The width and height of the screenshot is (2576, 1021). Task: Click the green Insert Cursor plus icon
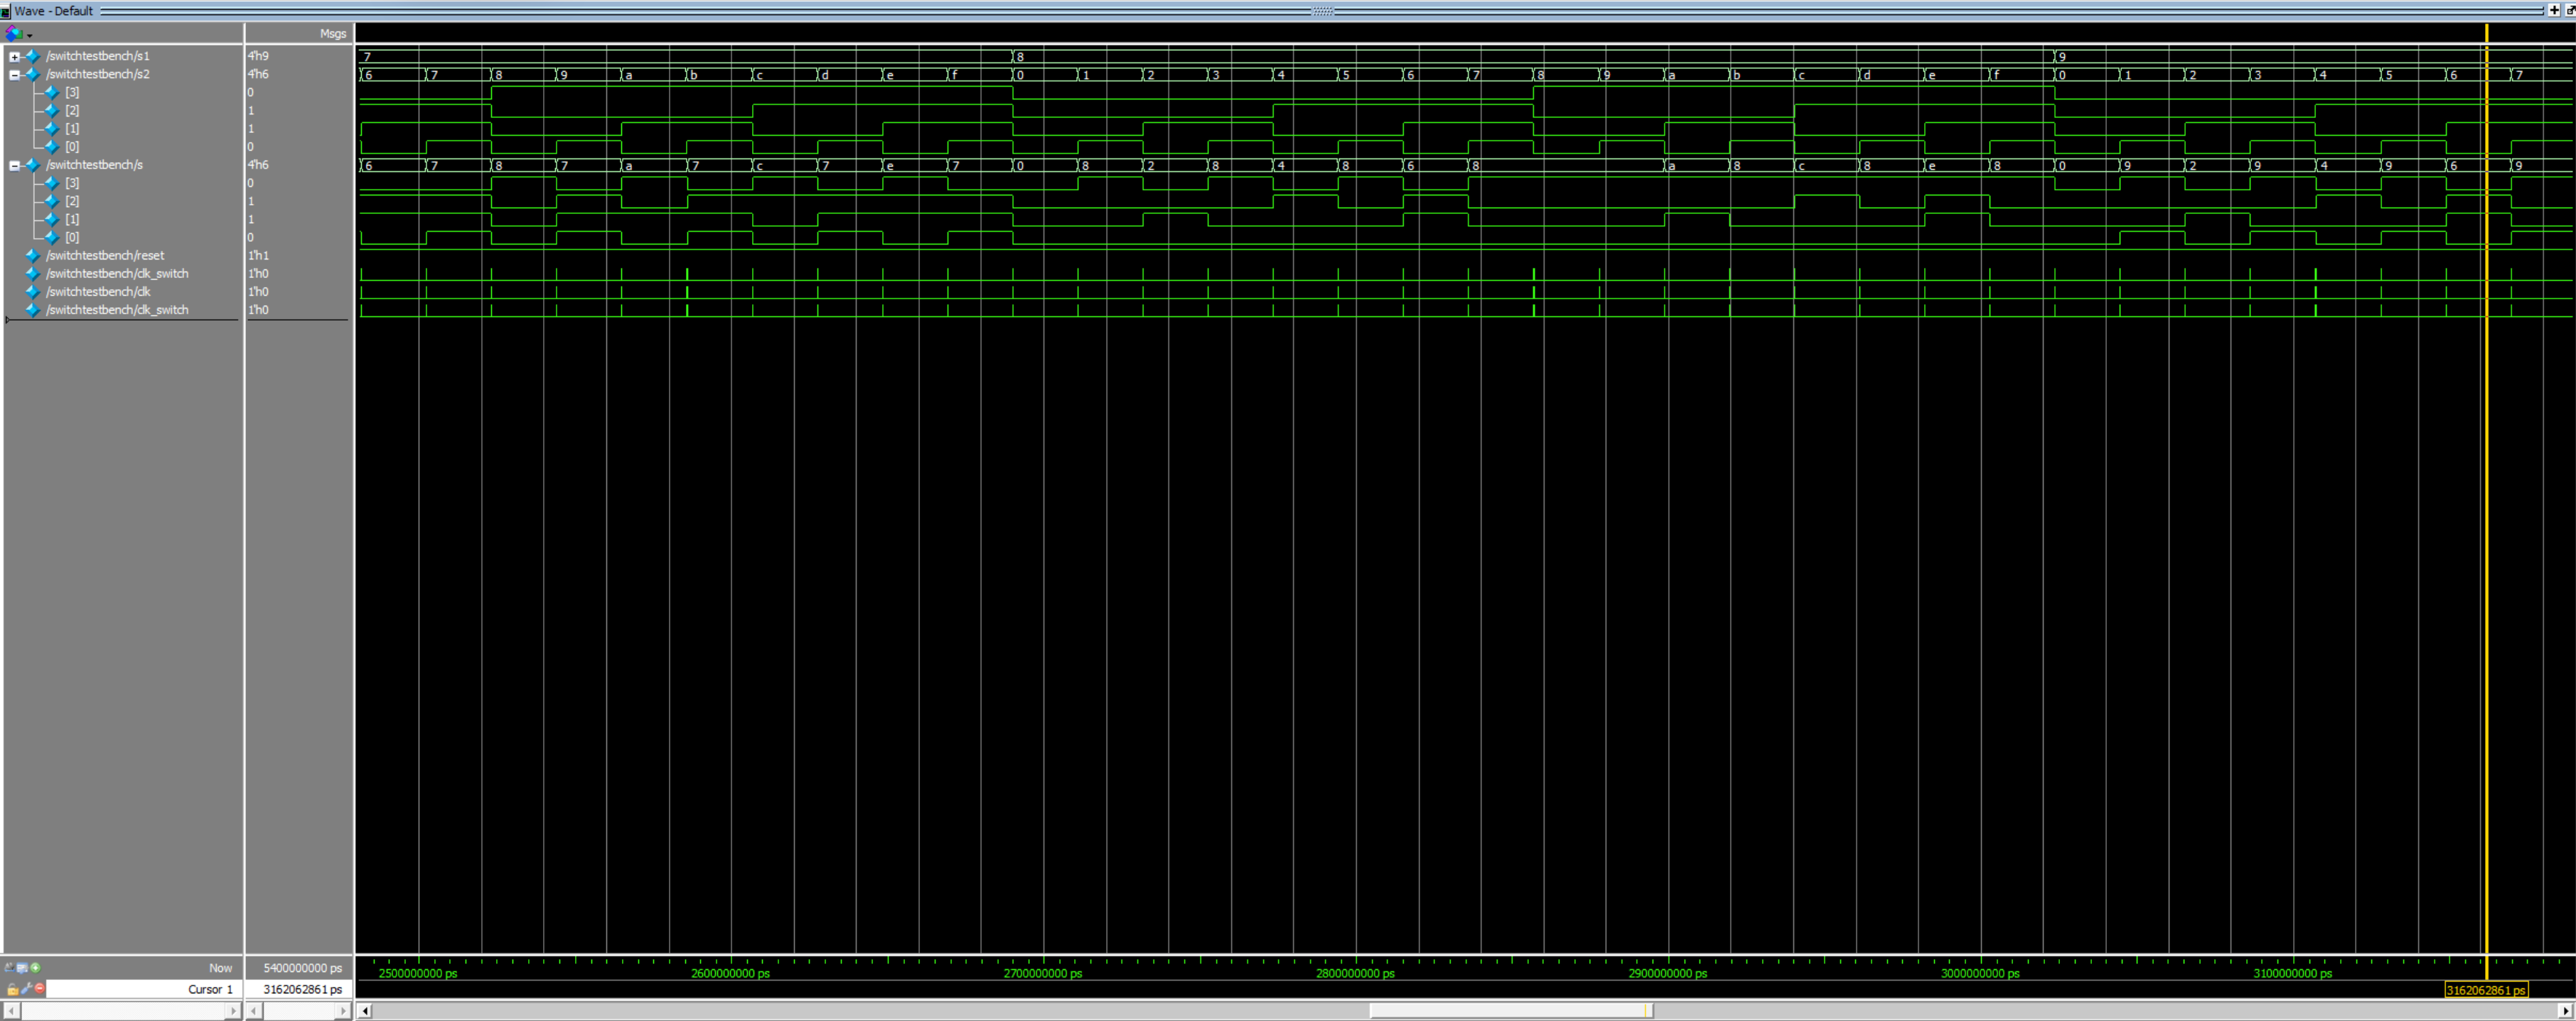click(36, 967)
